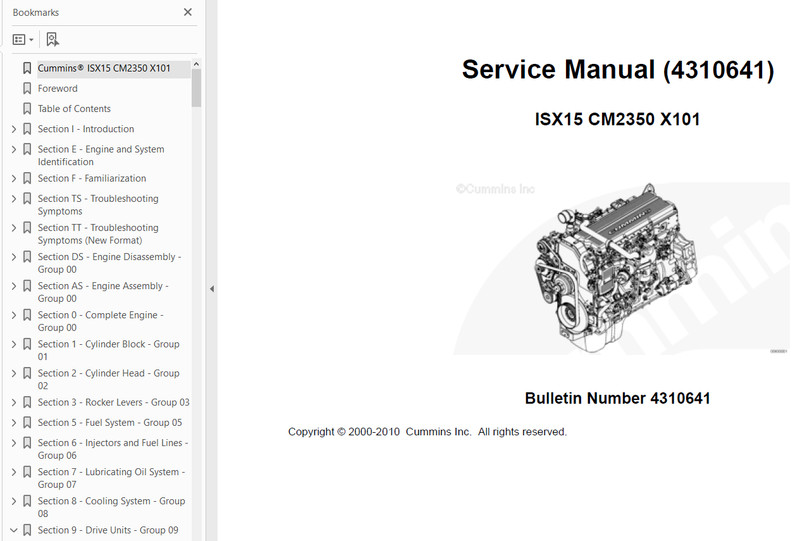Click the Bulletin Number 4310641 text
The height and width of the screenshot is (541, 800).
(x=617, y=398)
